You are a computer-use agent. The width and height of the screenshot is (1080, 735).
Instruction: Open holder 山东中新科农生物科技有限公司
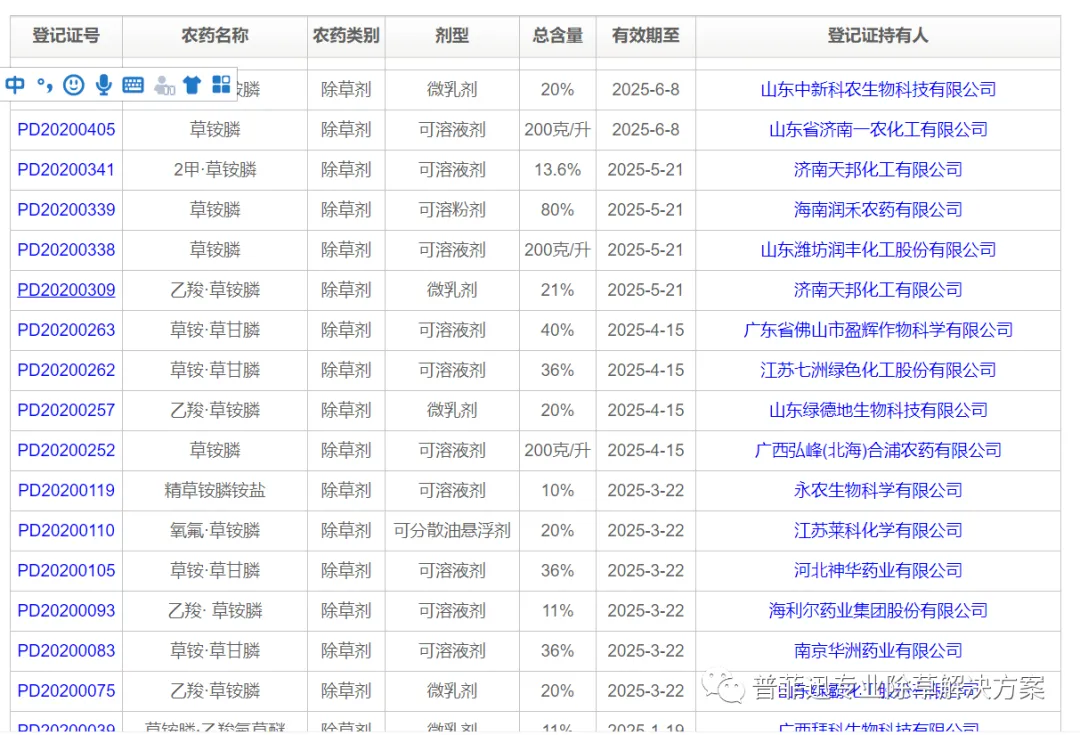(878, 90)
